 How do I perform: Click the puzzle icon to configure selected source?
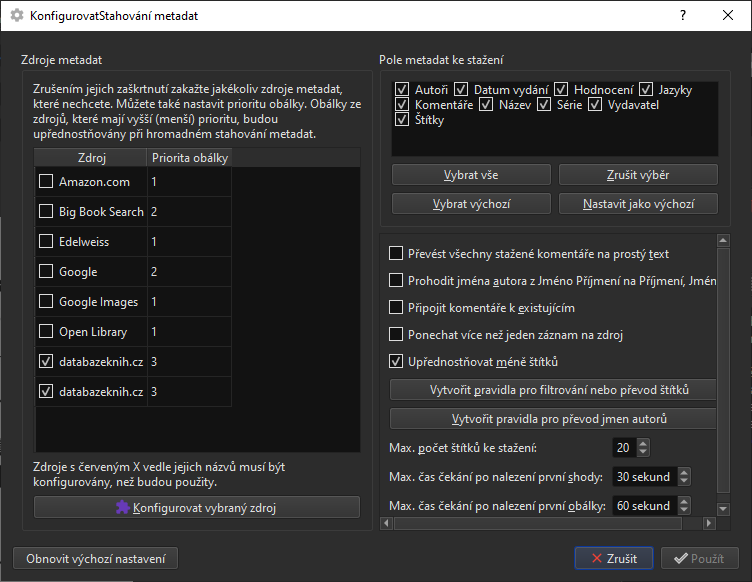[123, 507]
